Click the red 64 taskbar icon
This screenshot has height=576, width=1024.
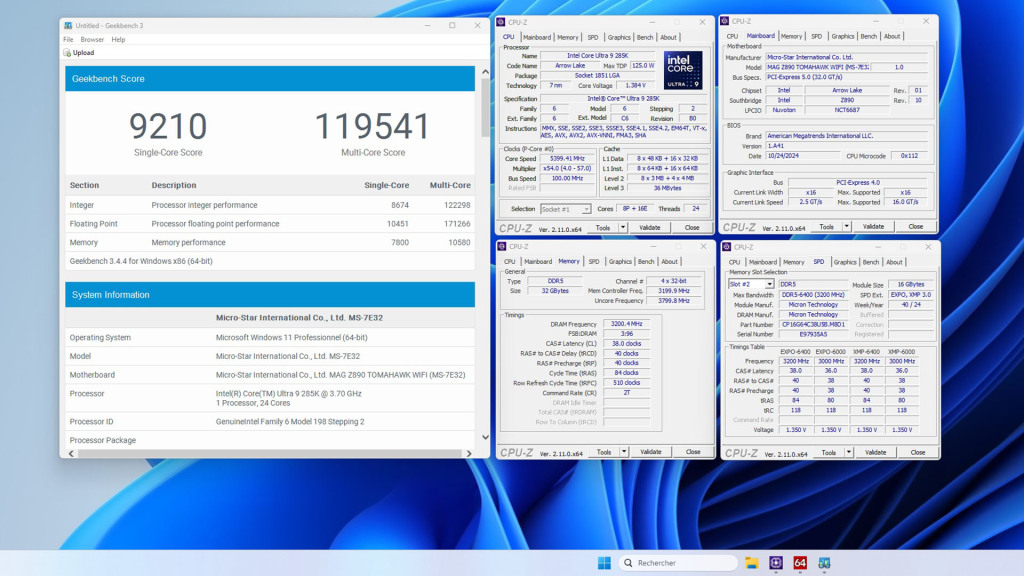pyautogui.click(x=800, y=563)
